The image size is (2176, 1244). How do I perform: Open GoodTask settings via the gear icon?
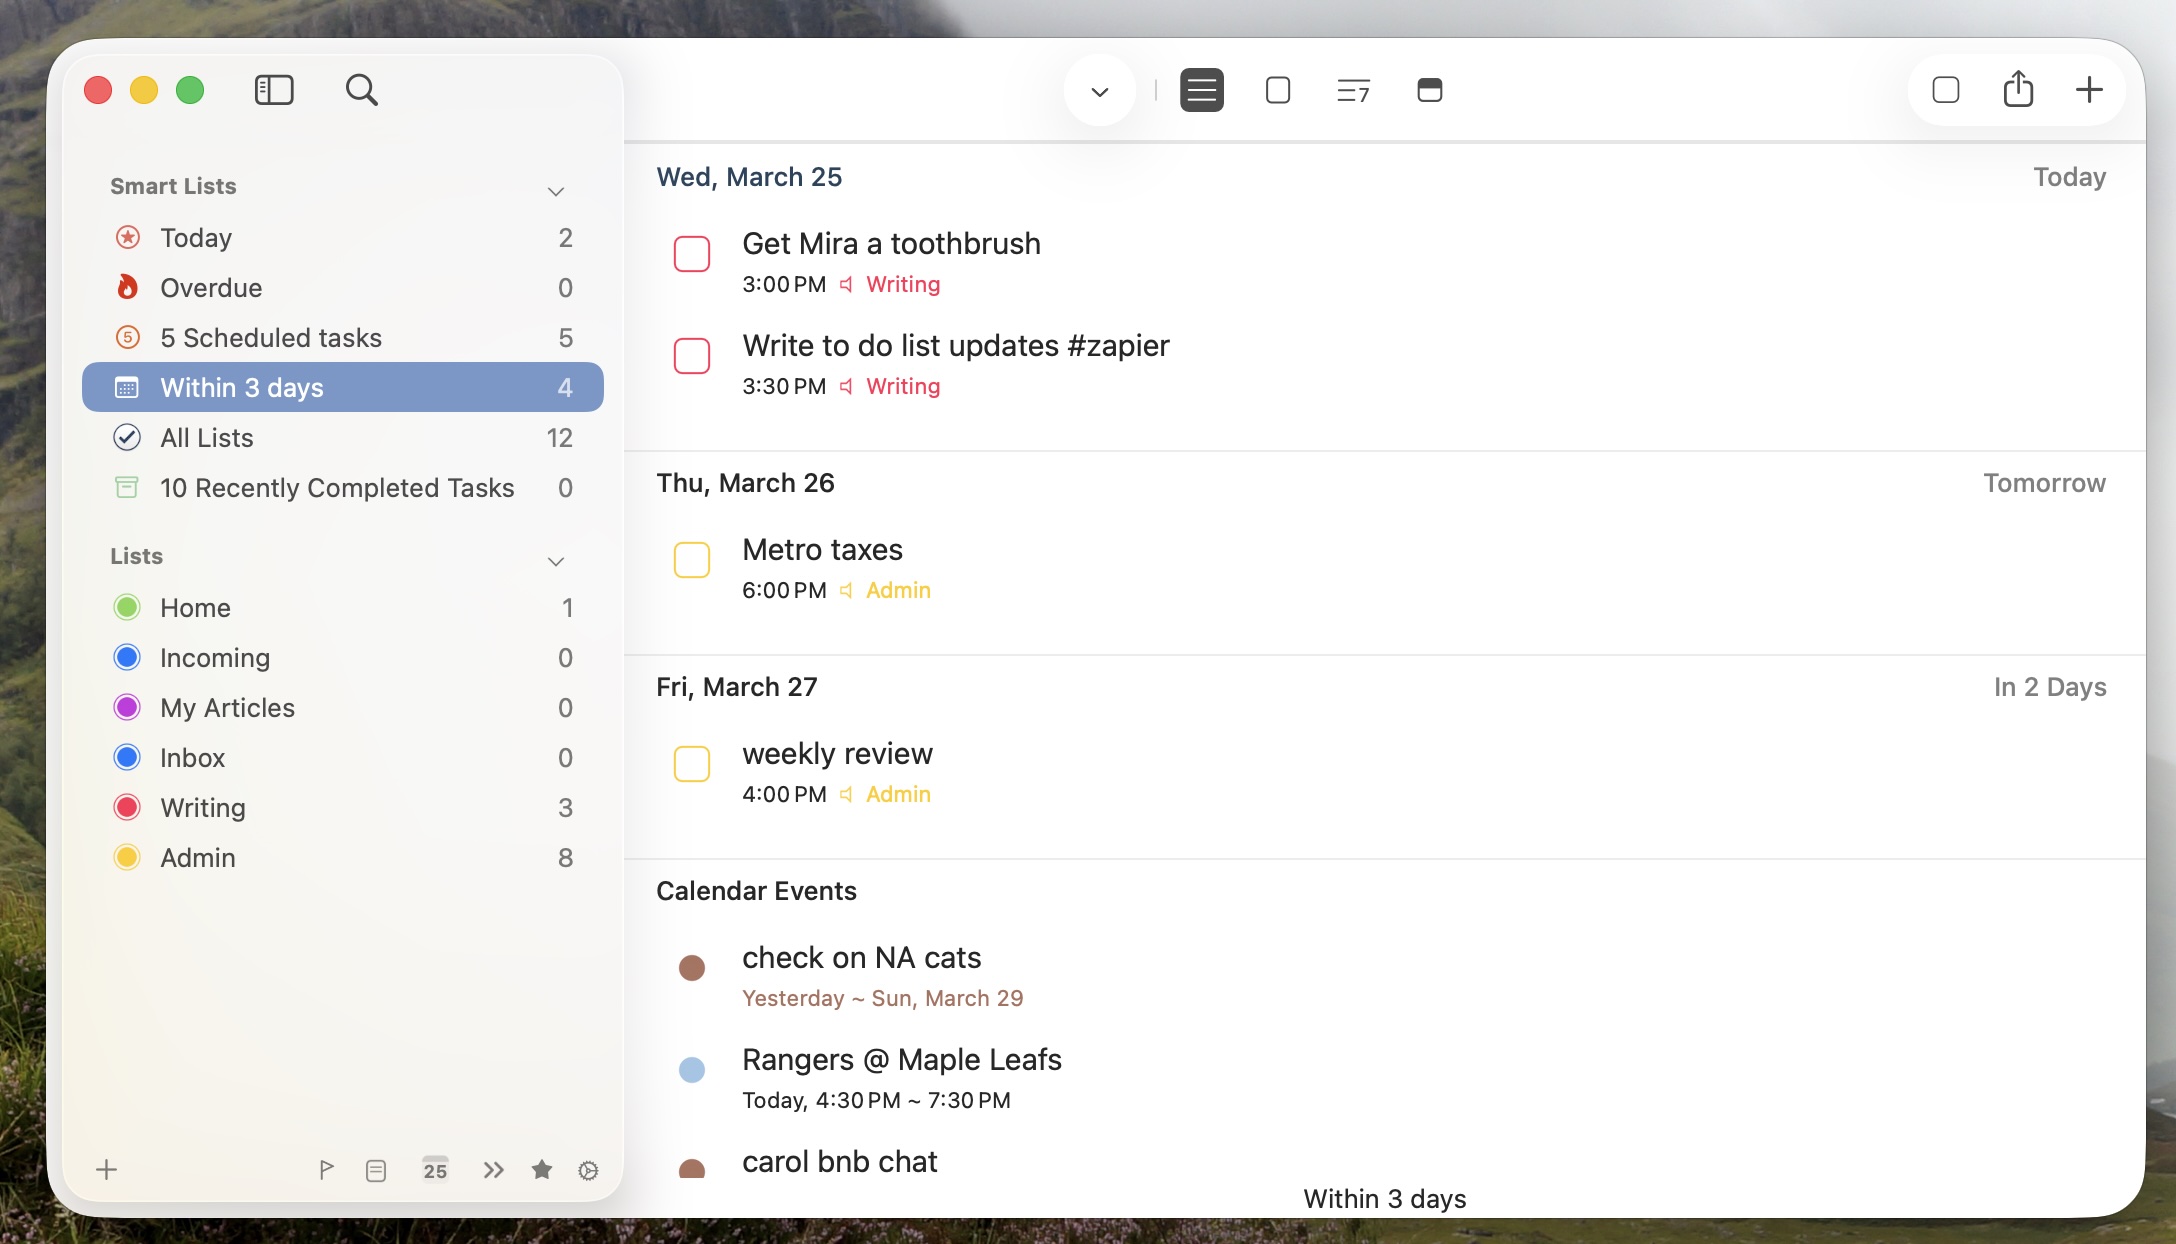tap(588, 1169)
